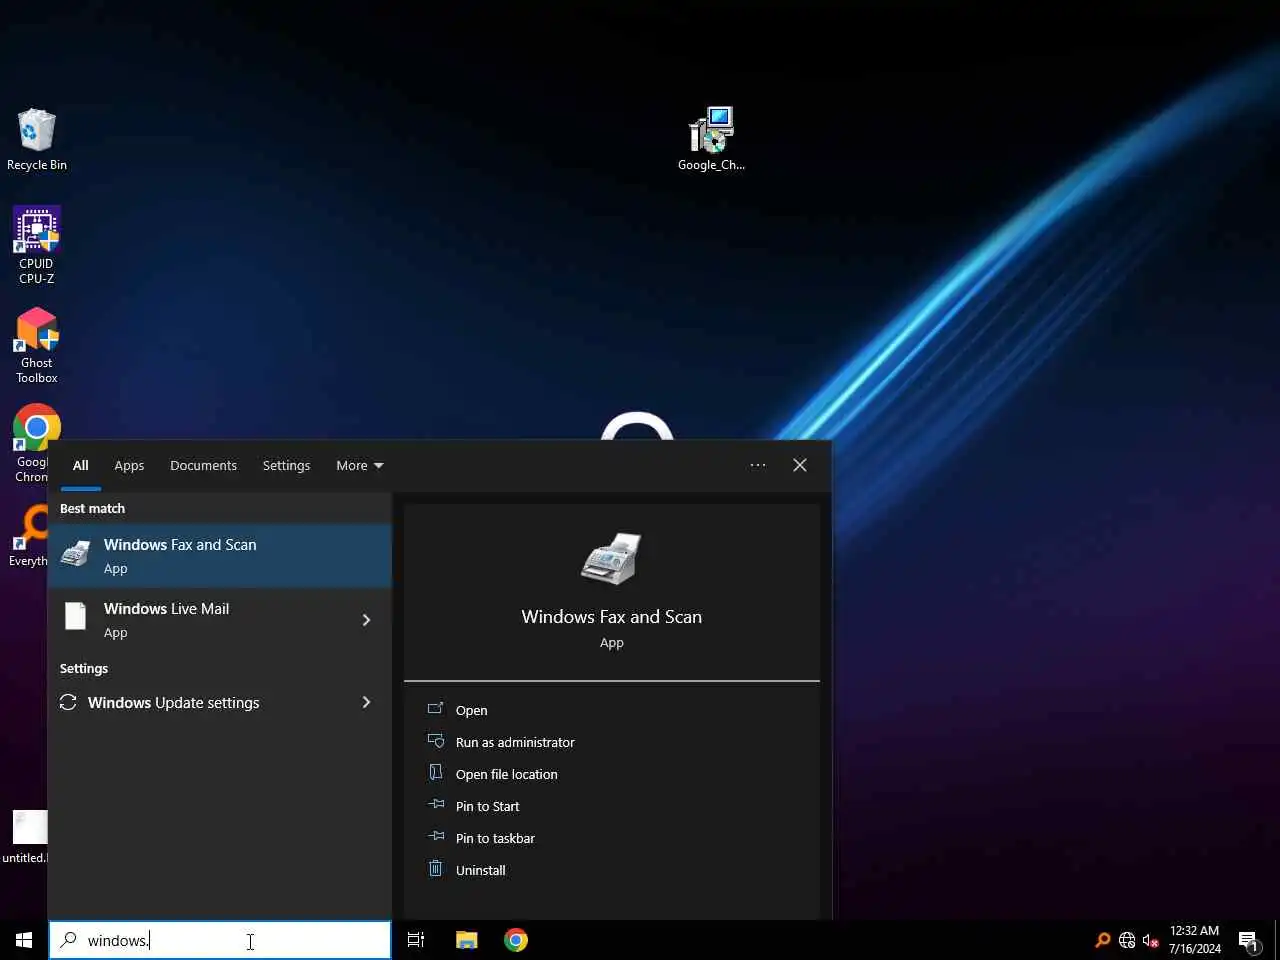Close the search panel
1280x960 pixels.
[x=800, y=465]
